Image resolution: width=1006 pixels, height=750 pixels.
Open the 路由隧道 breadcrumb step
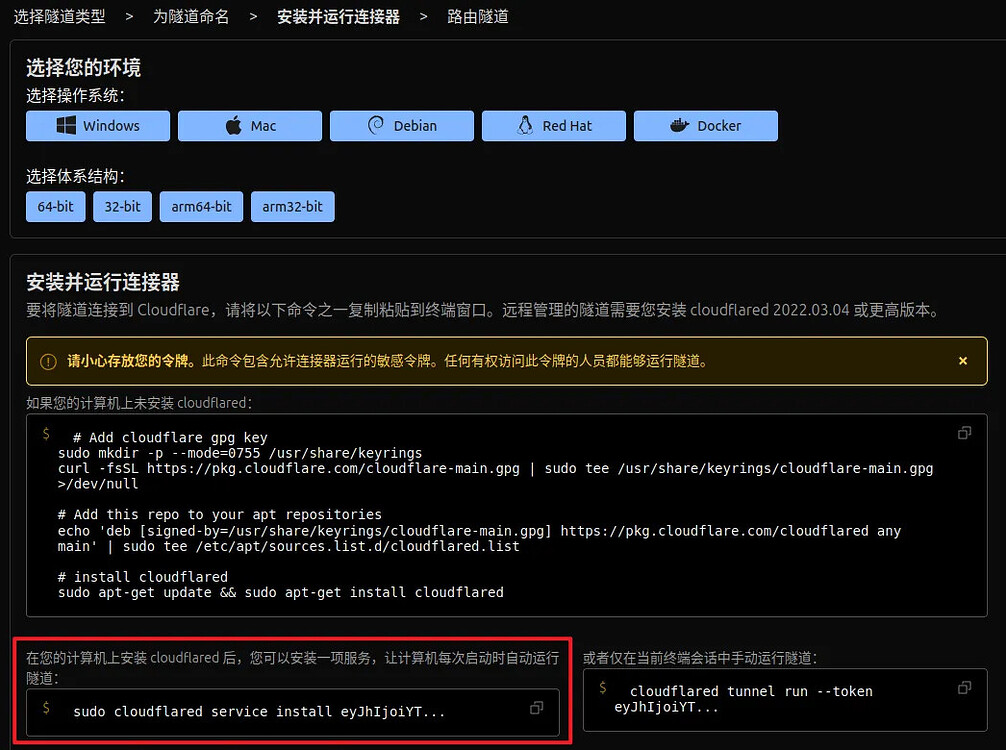point(478,17)
